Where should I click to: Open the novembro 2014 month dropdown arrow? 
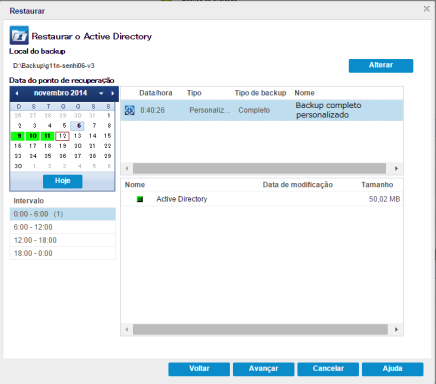(101, 93)
